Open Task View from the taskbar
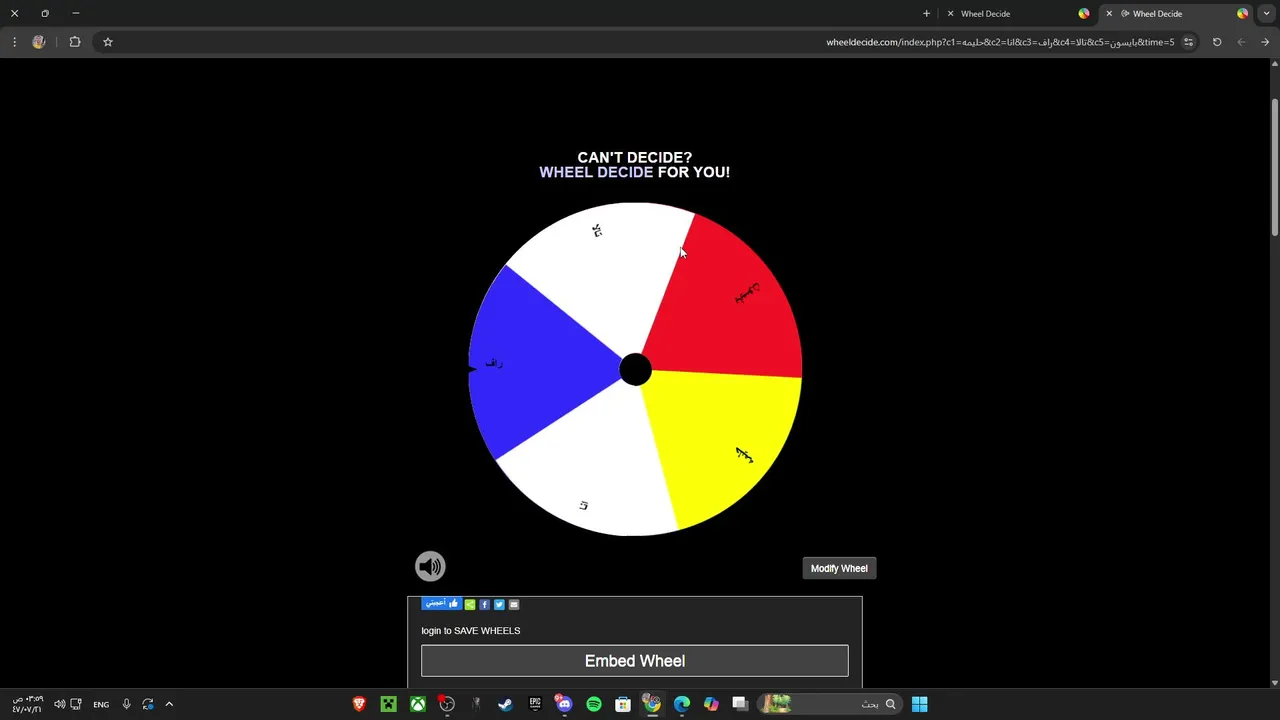This screenshot has width=1280, height=720. [740, 704]
